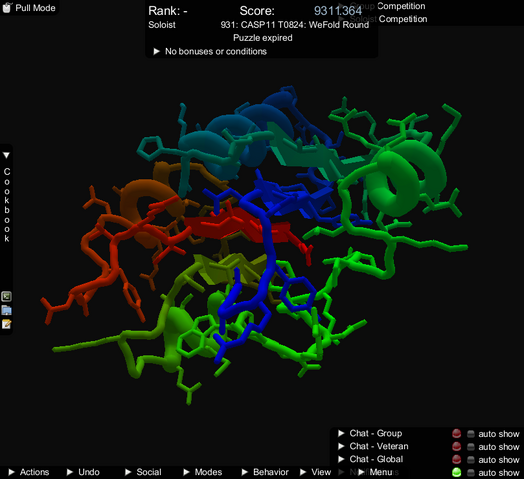Click the green notification status ball
524x479 pixels.
(456, 472)
